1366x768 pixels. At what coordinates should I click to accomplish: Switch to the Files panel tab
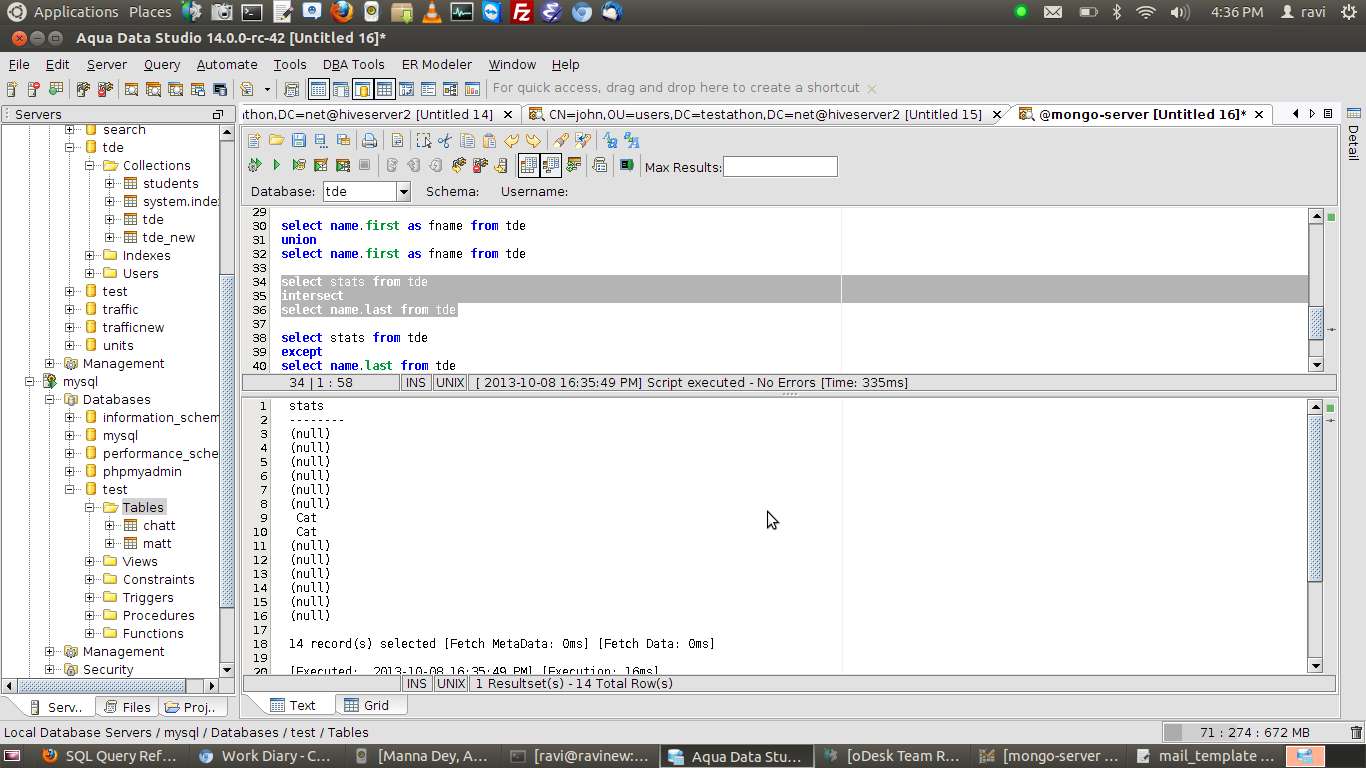click(128, 707)
